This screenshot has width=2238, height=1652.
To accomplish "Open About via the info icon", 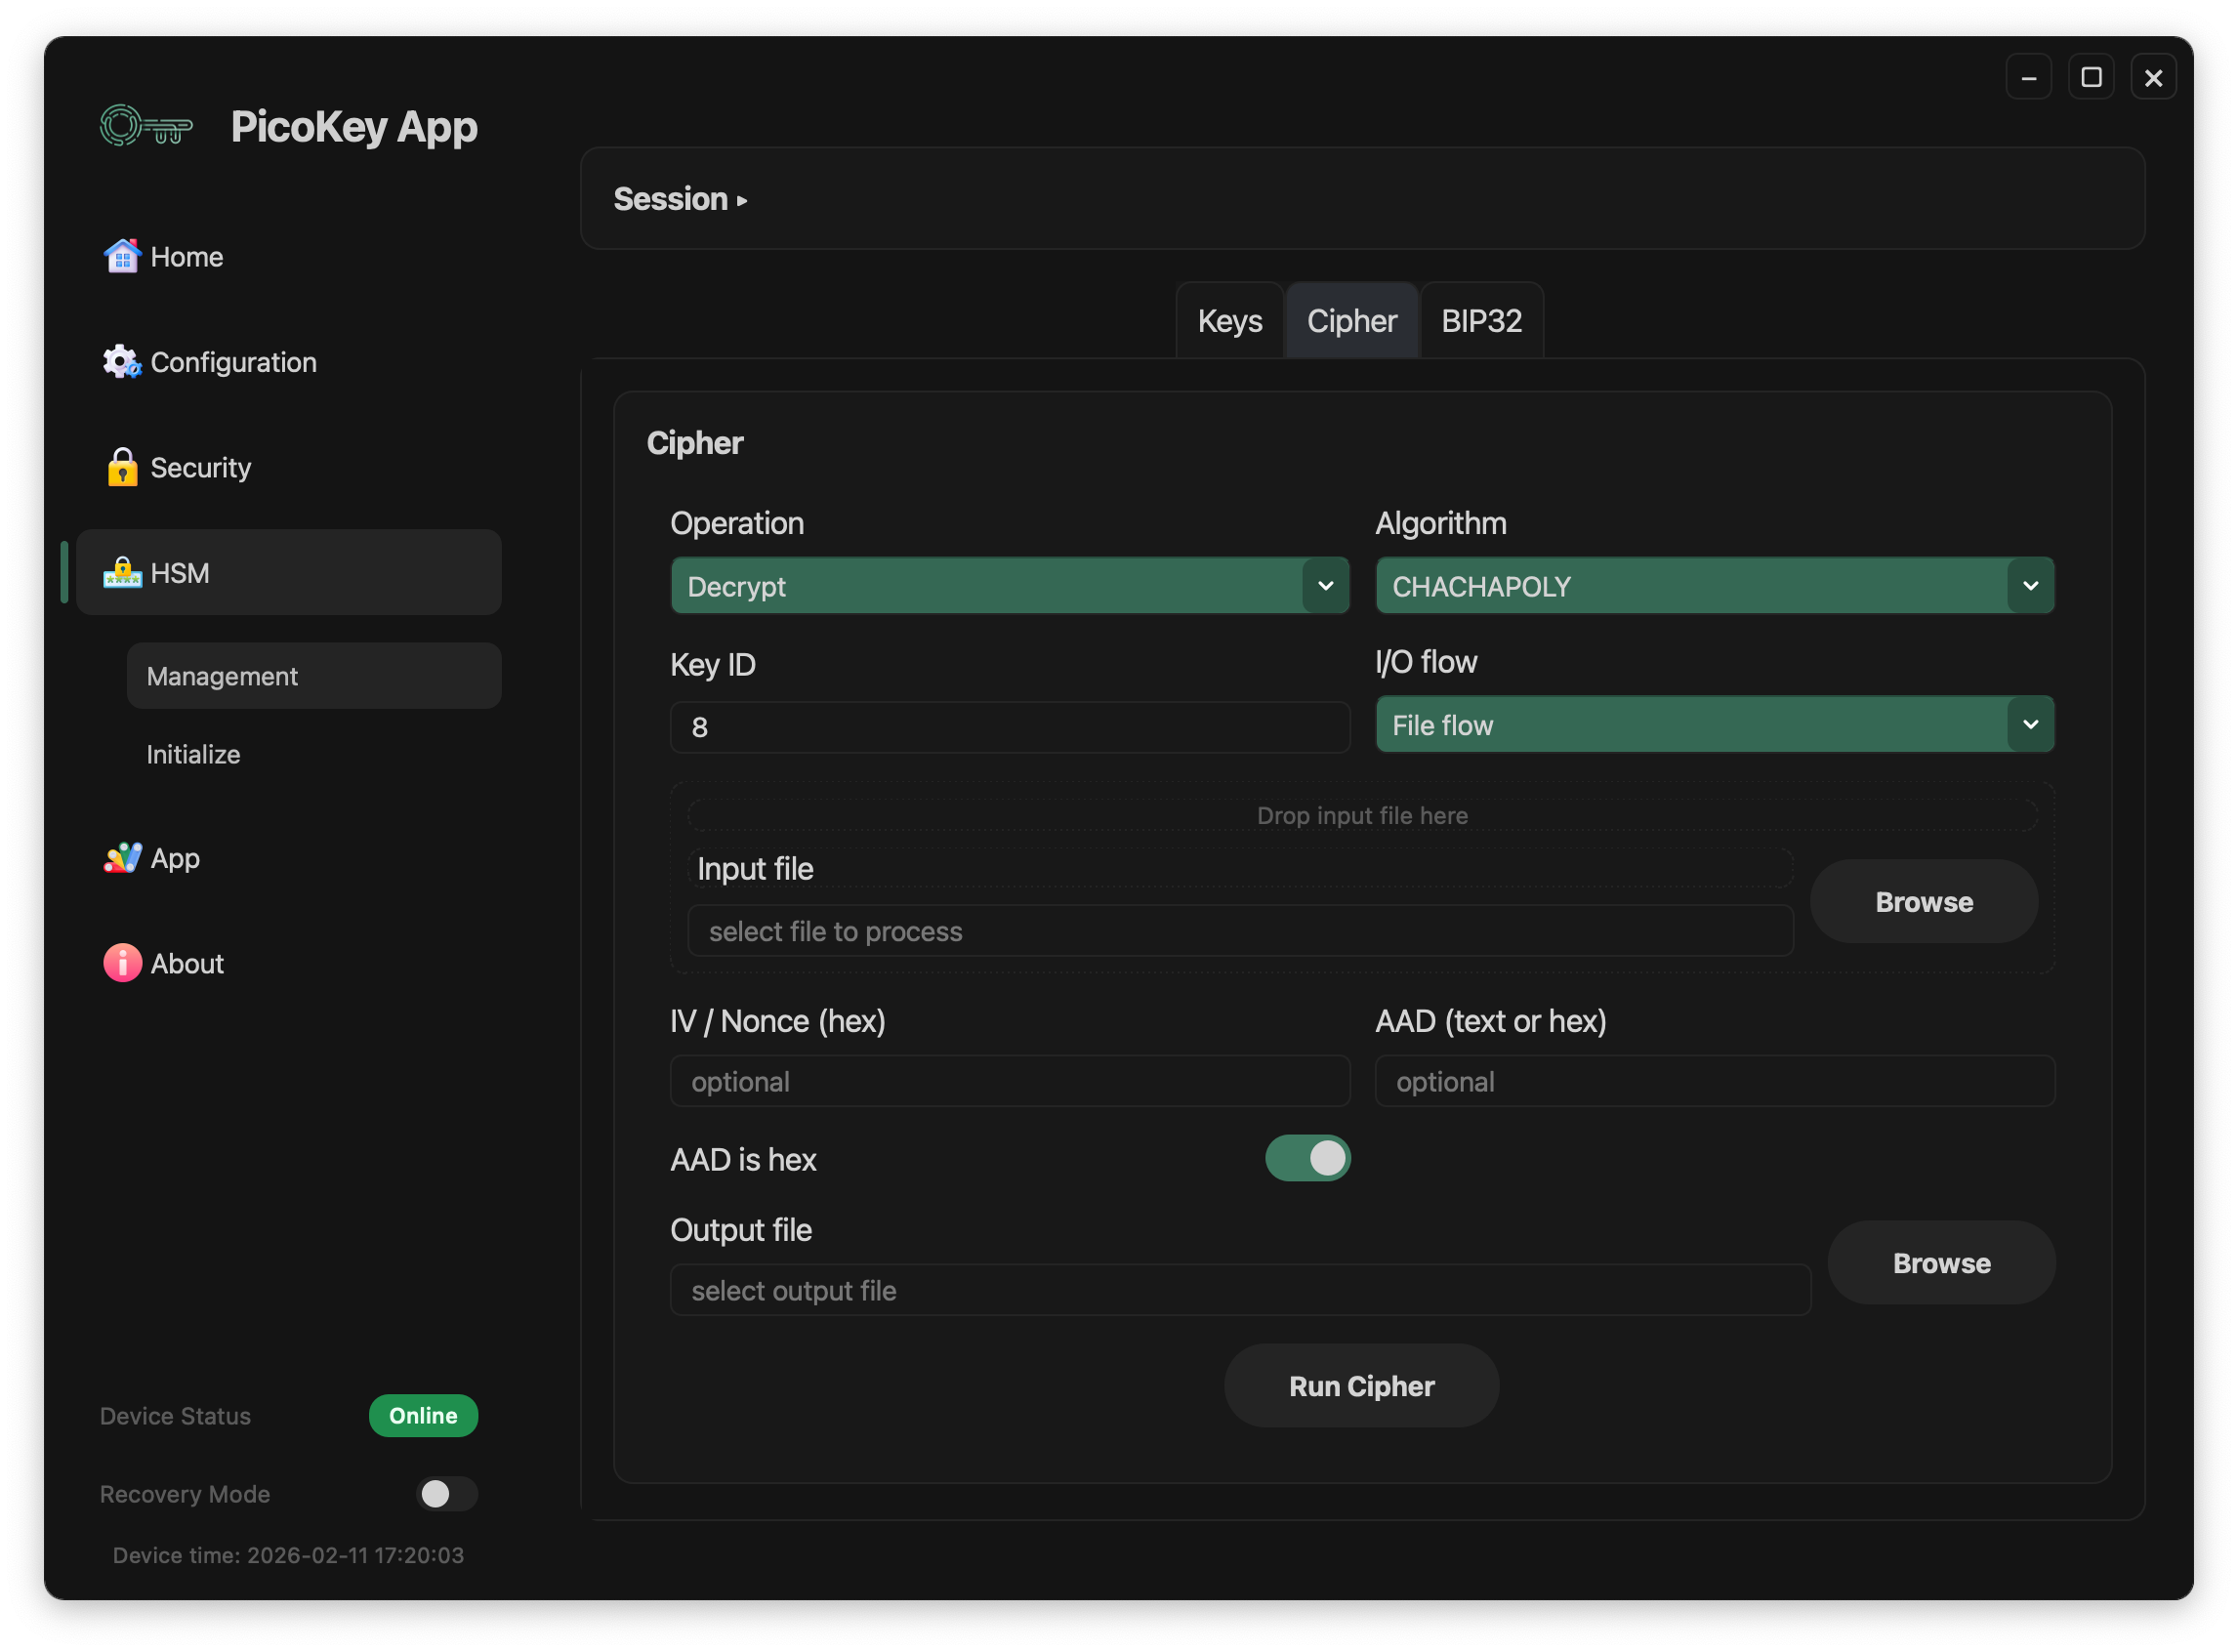I will (x=122, y=963).
